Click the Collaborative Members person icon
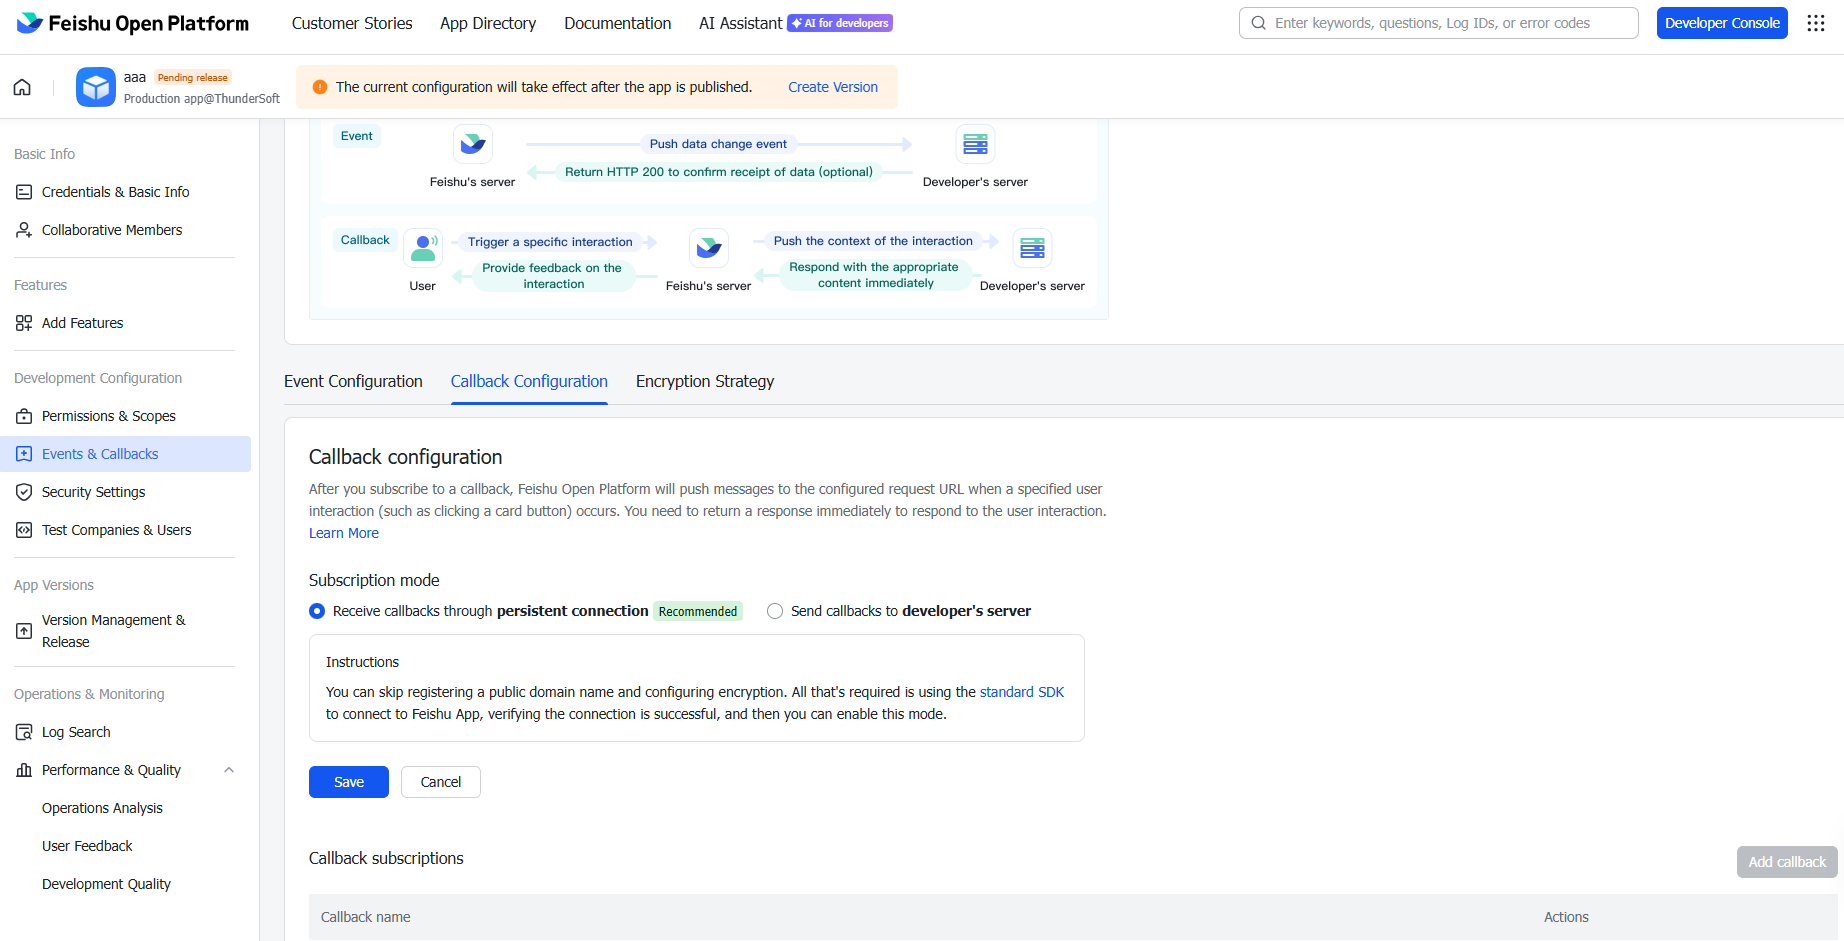Viewport: 1844px width, 941px height. coord(24,230)
